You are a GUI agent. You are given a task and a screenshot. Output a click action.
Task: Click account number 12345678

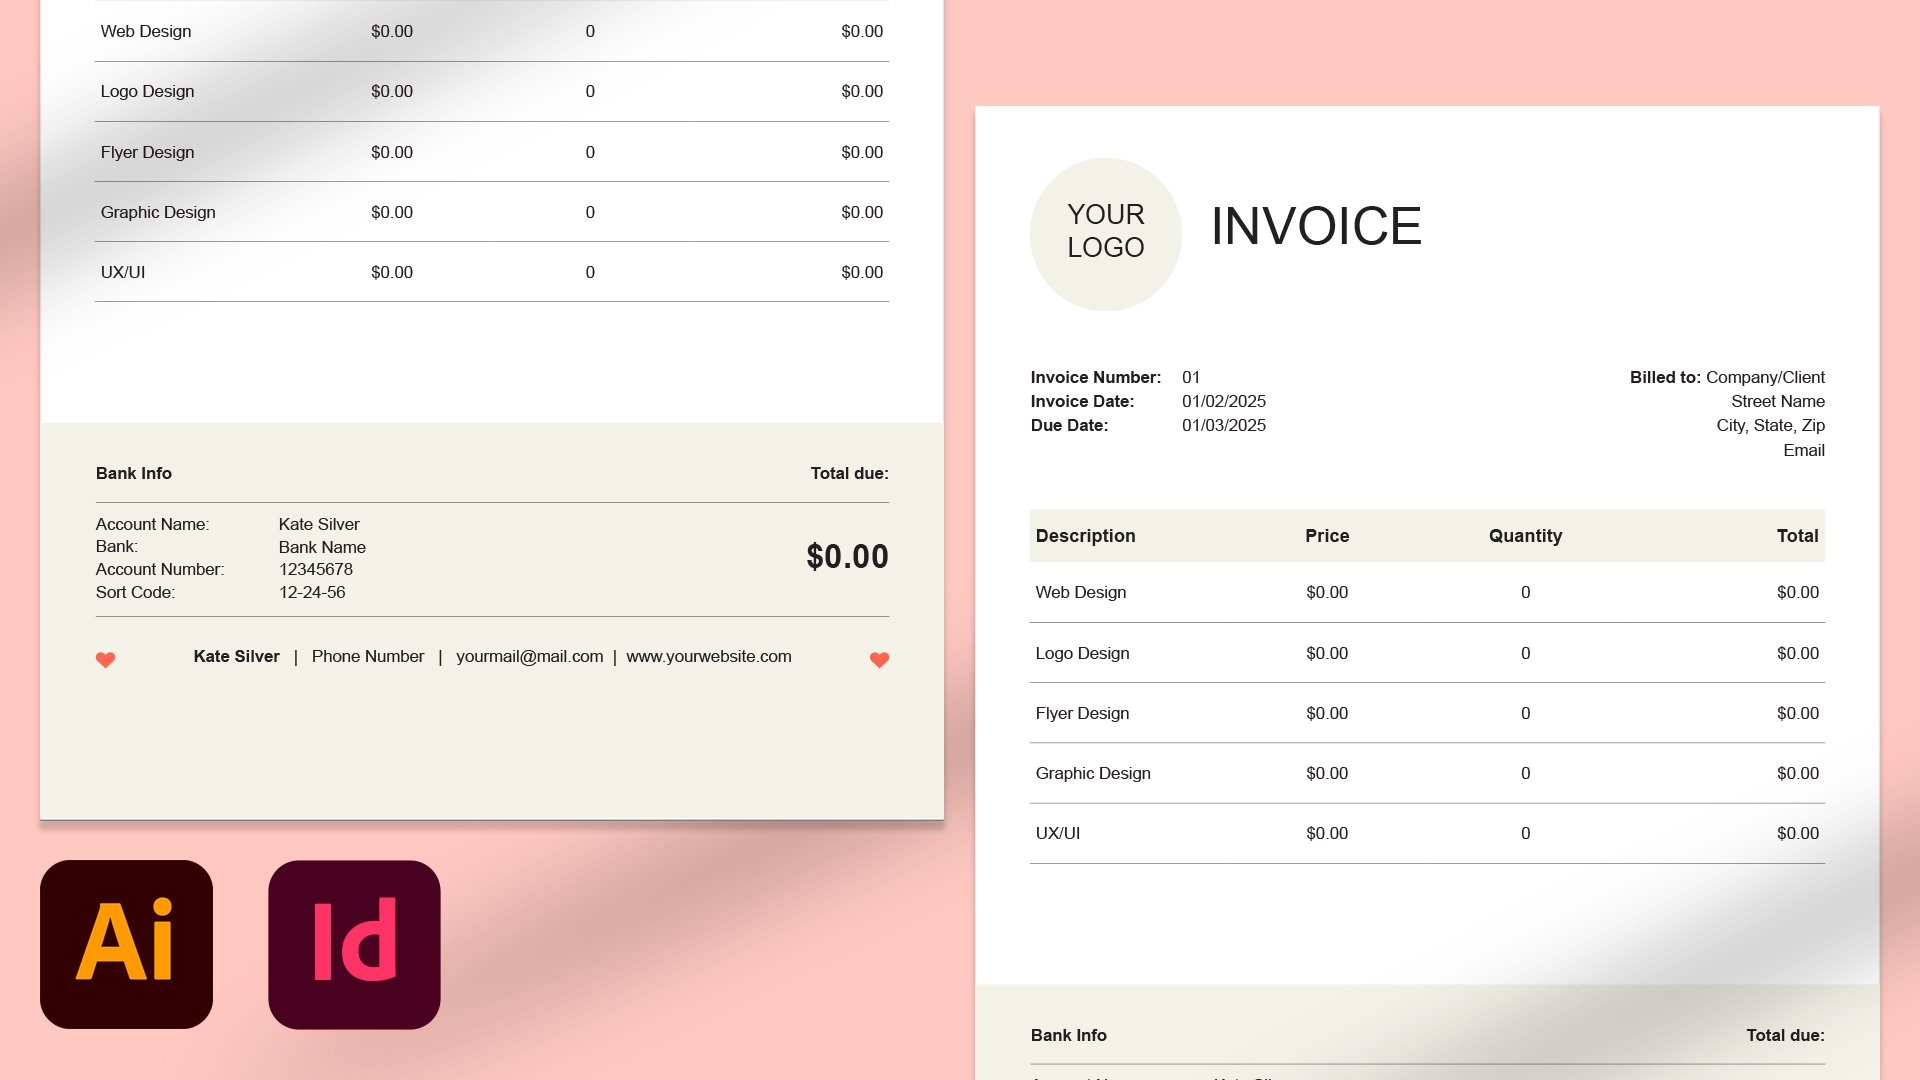[x=315, y=569]
